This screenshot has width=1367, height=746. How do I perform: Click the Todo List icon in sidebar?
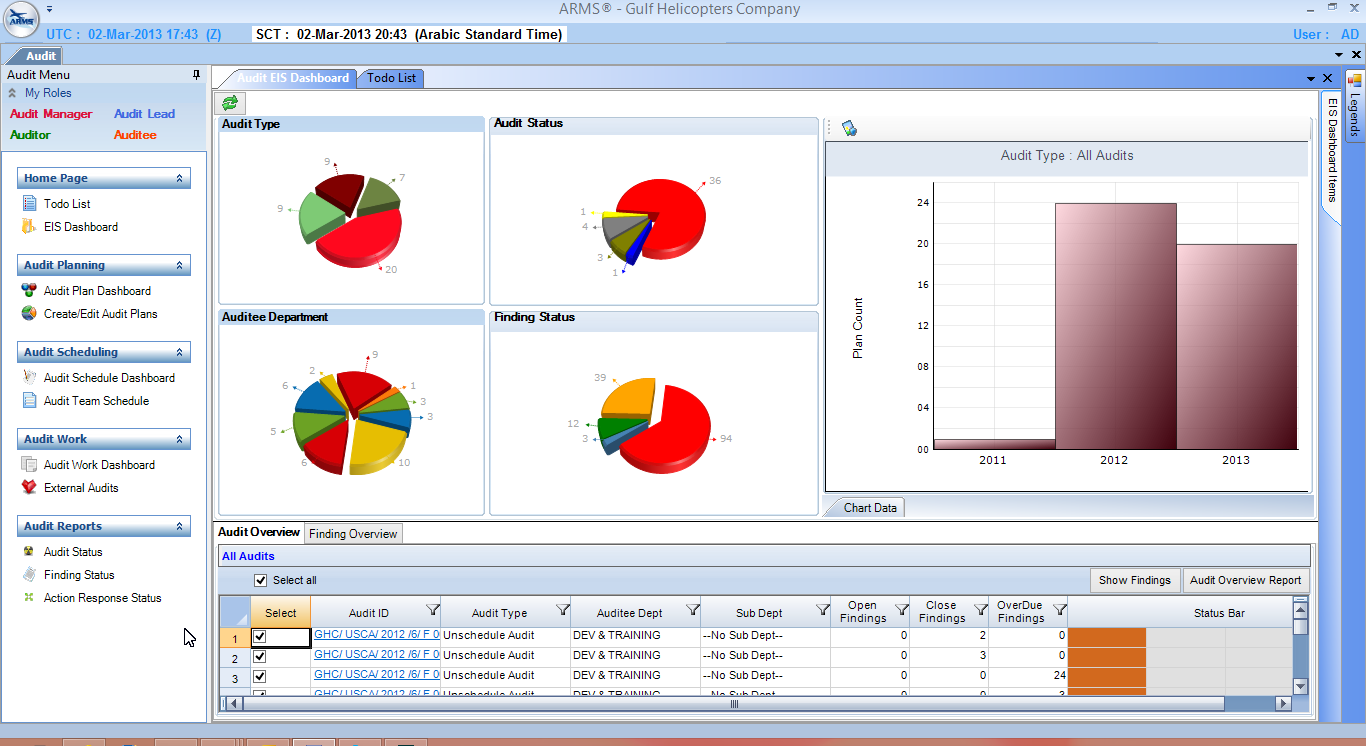(x=29, y=204)
